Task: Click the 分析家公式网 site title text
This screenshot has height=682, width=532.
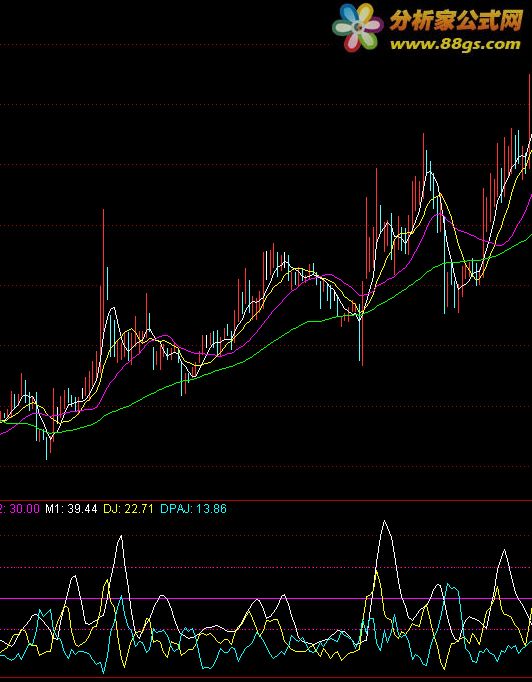Action: coord(455,20)
